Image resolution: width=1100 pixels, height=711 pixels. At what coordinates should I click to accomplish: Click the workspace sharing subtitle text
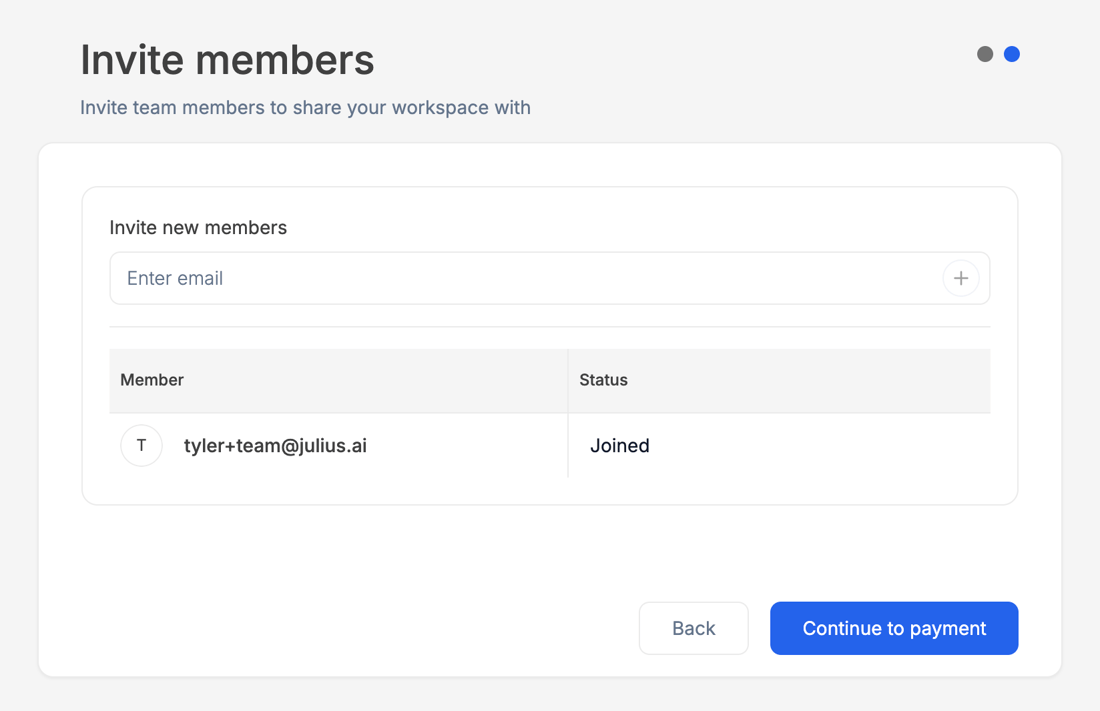click(305, 107)
